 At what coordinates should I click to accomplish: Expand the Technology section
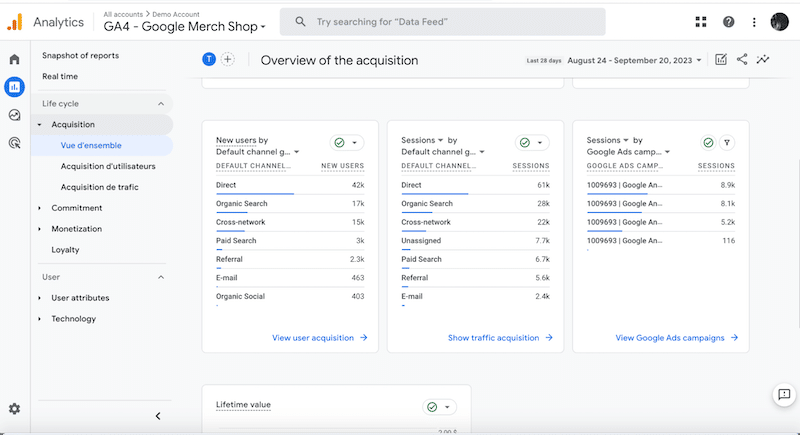click(40, 319)
